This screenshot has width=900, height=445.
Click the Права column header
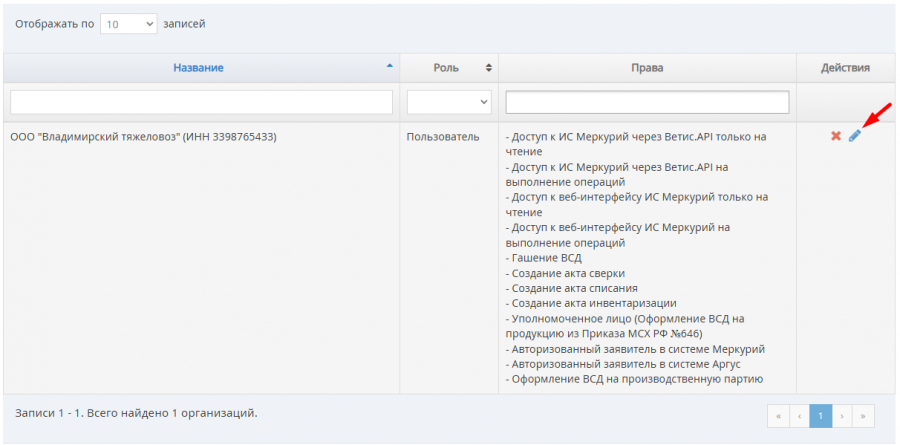click(647, 68)
